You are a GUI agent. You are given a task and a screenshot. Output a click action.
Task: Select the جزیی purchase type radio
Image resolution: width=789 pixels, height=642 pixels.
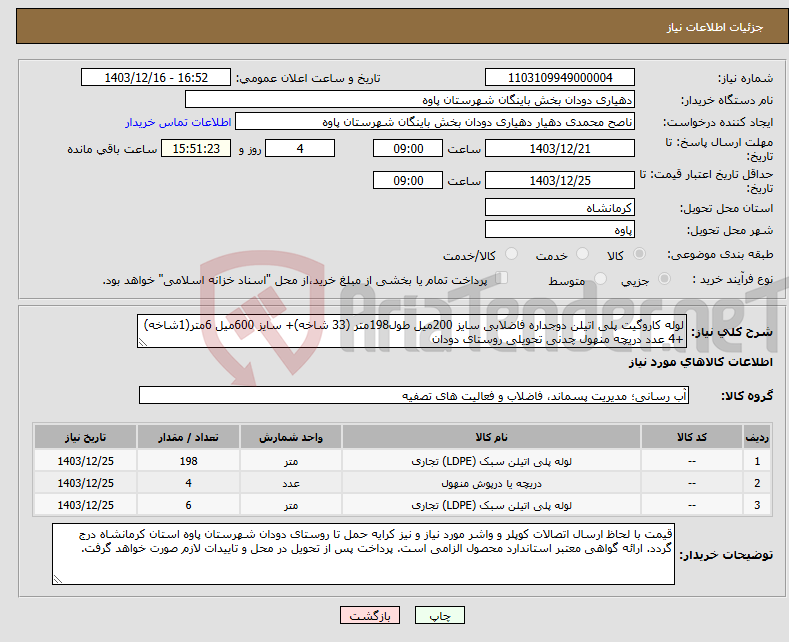coord(664,279)
